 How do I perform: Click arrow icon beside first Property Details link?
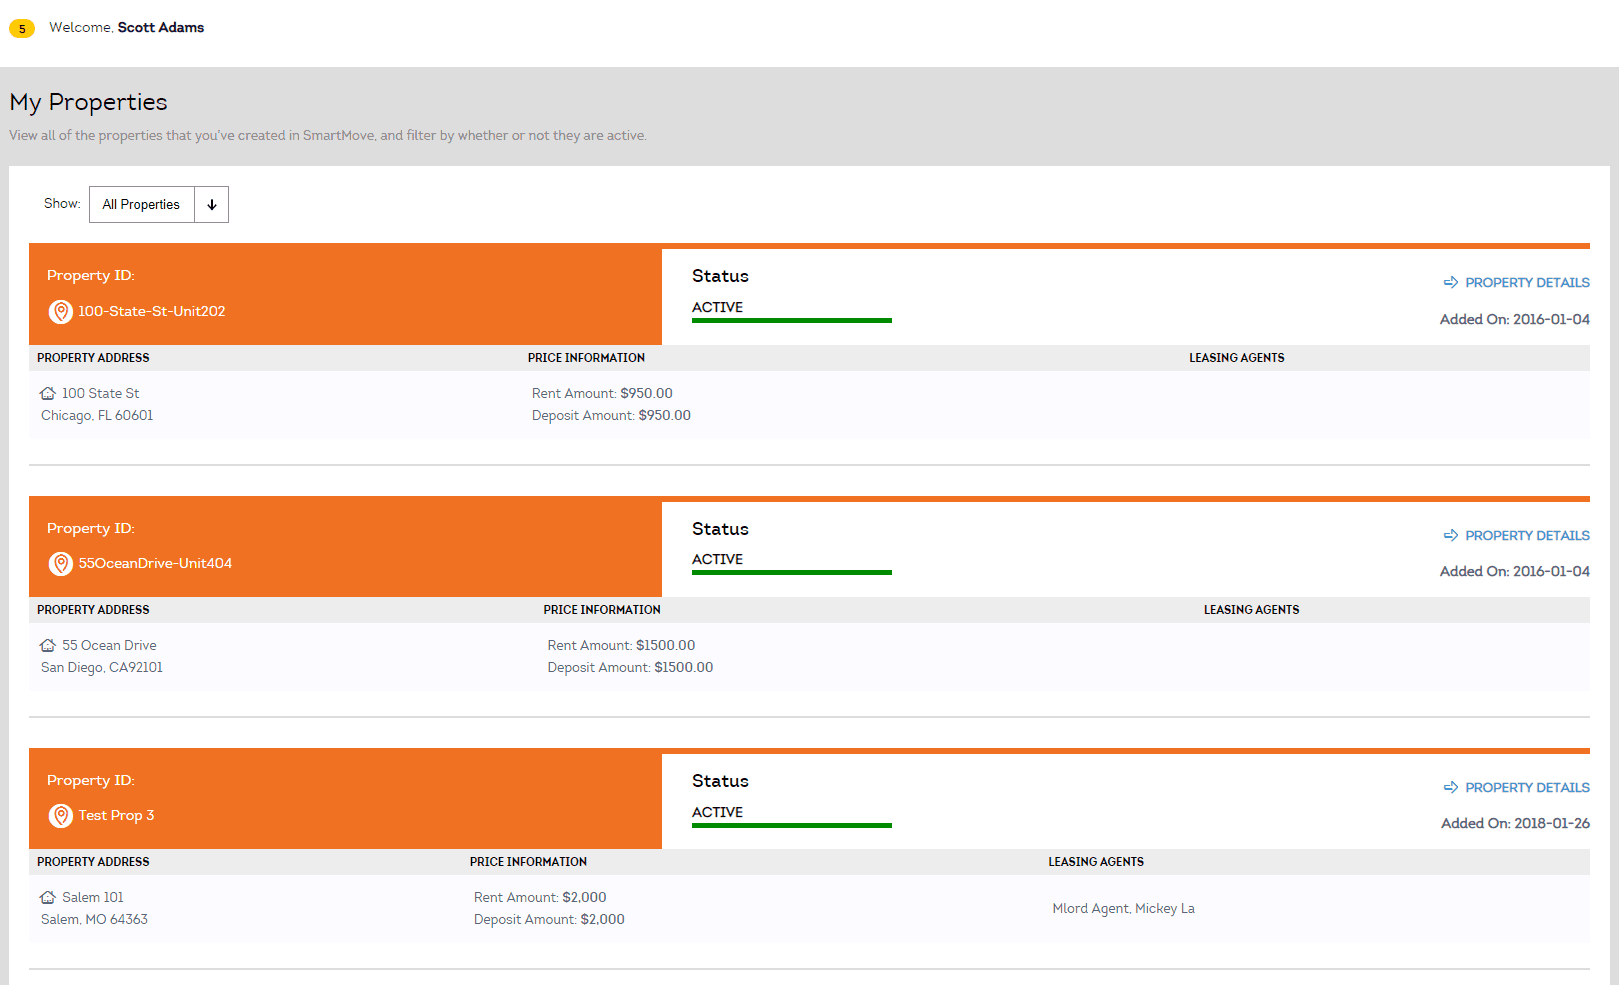point(1451,283)
